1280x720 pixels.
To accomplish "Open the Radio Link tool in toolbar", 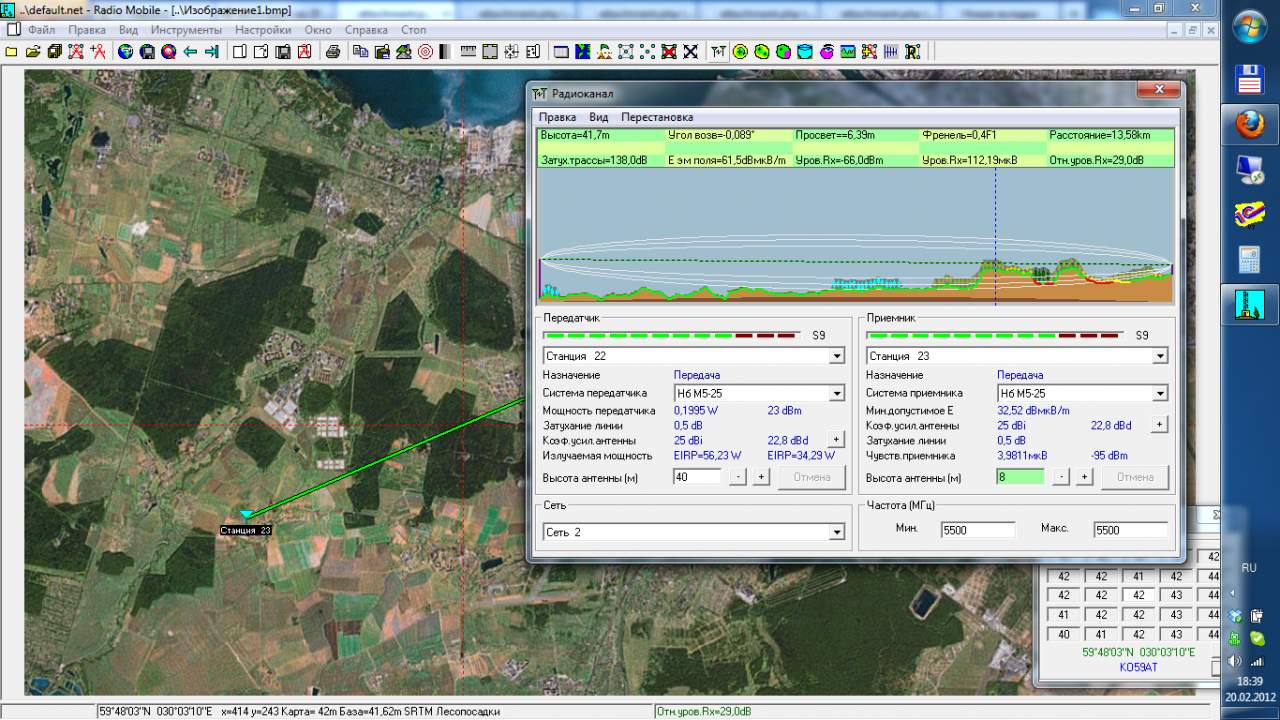I will point(718,52).
